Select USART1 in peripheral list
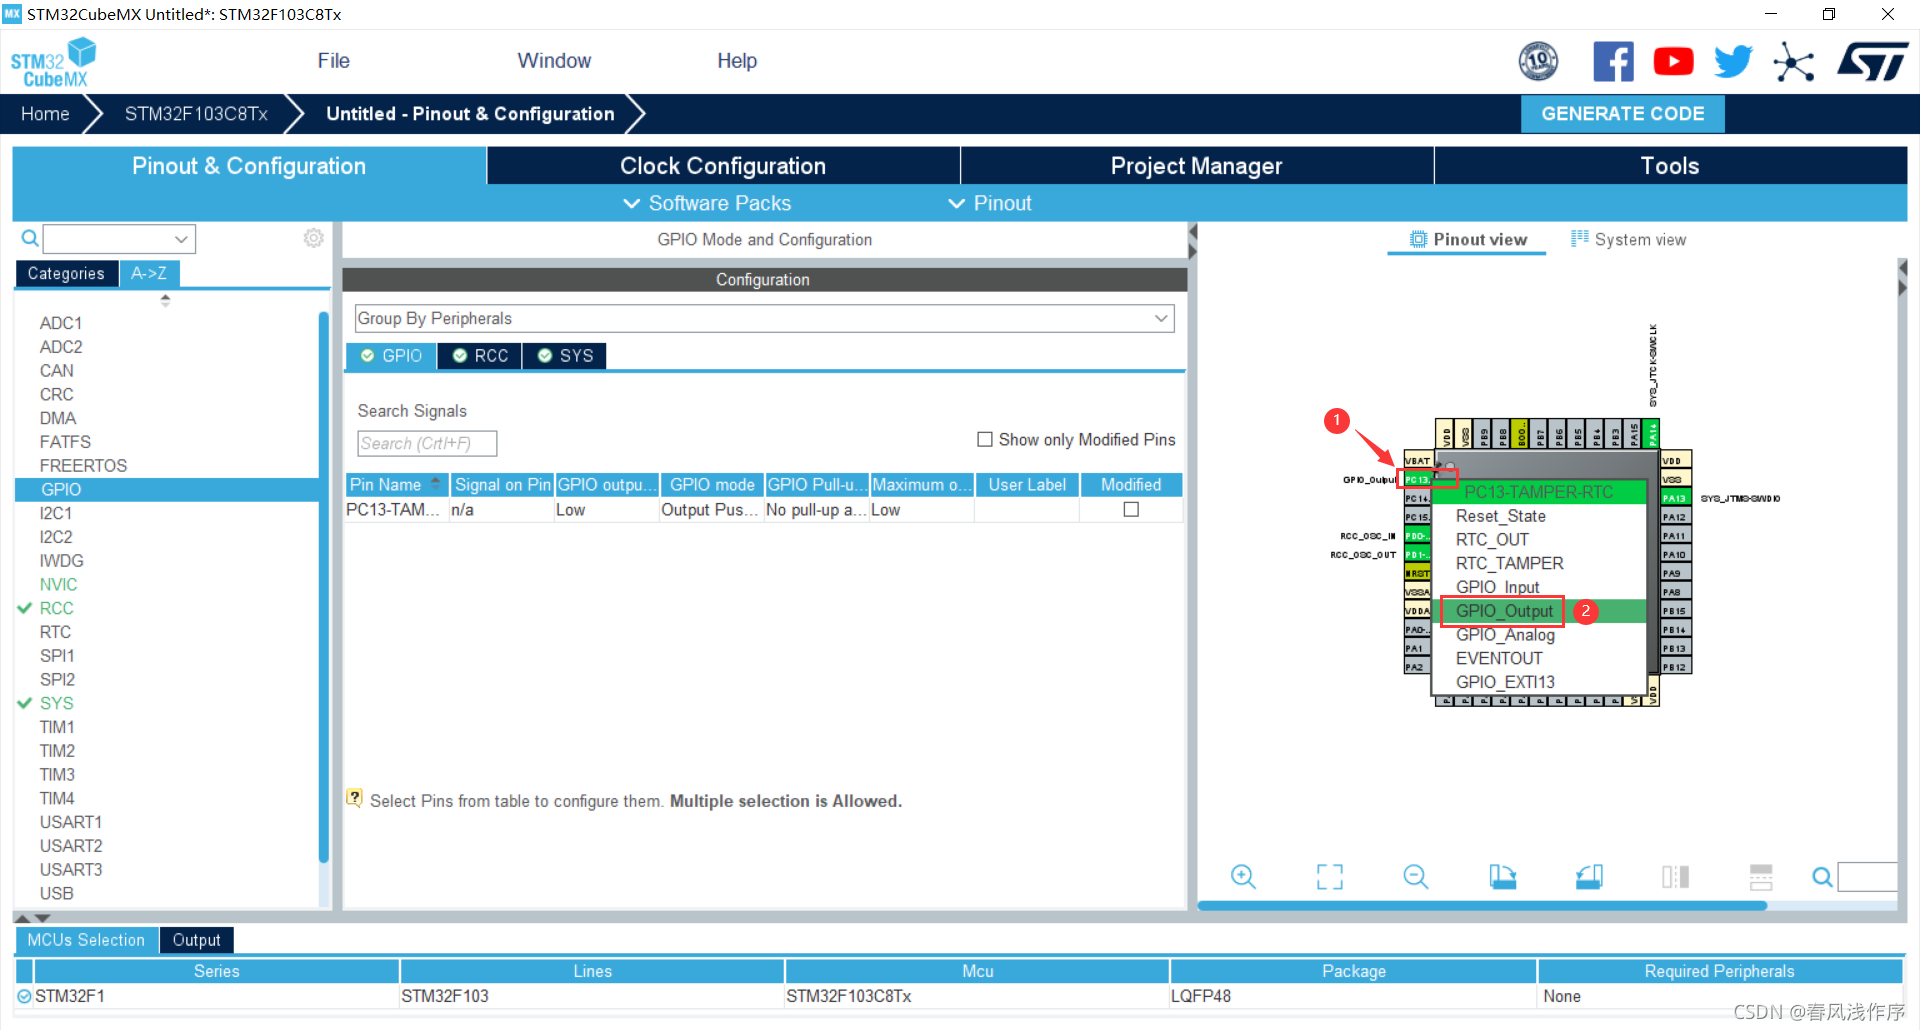The image size is (1920, 1030). (x=71, y=822)
